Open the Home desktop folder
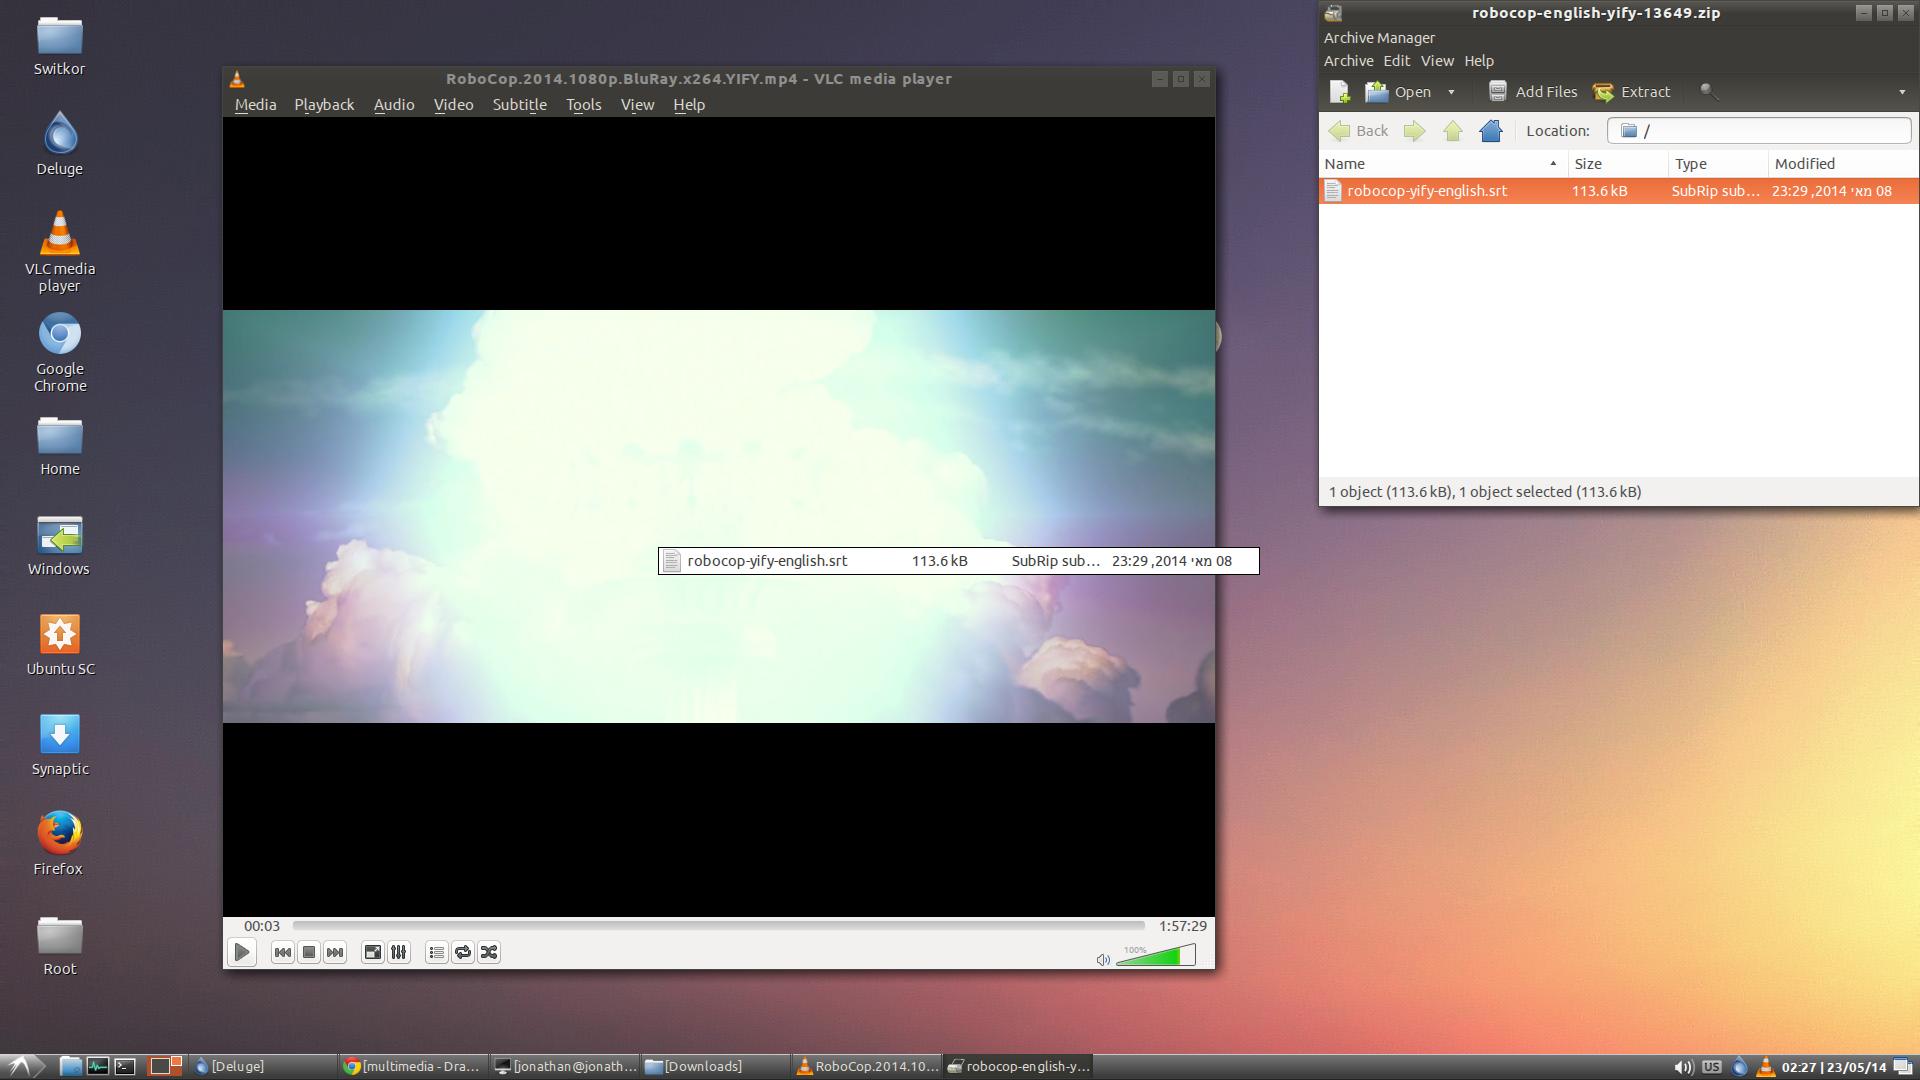This screenshot has height=1080, width=1920. point(59,446)
